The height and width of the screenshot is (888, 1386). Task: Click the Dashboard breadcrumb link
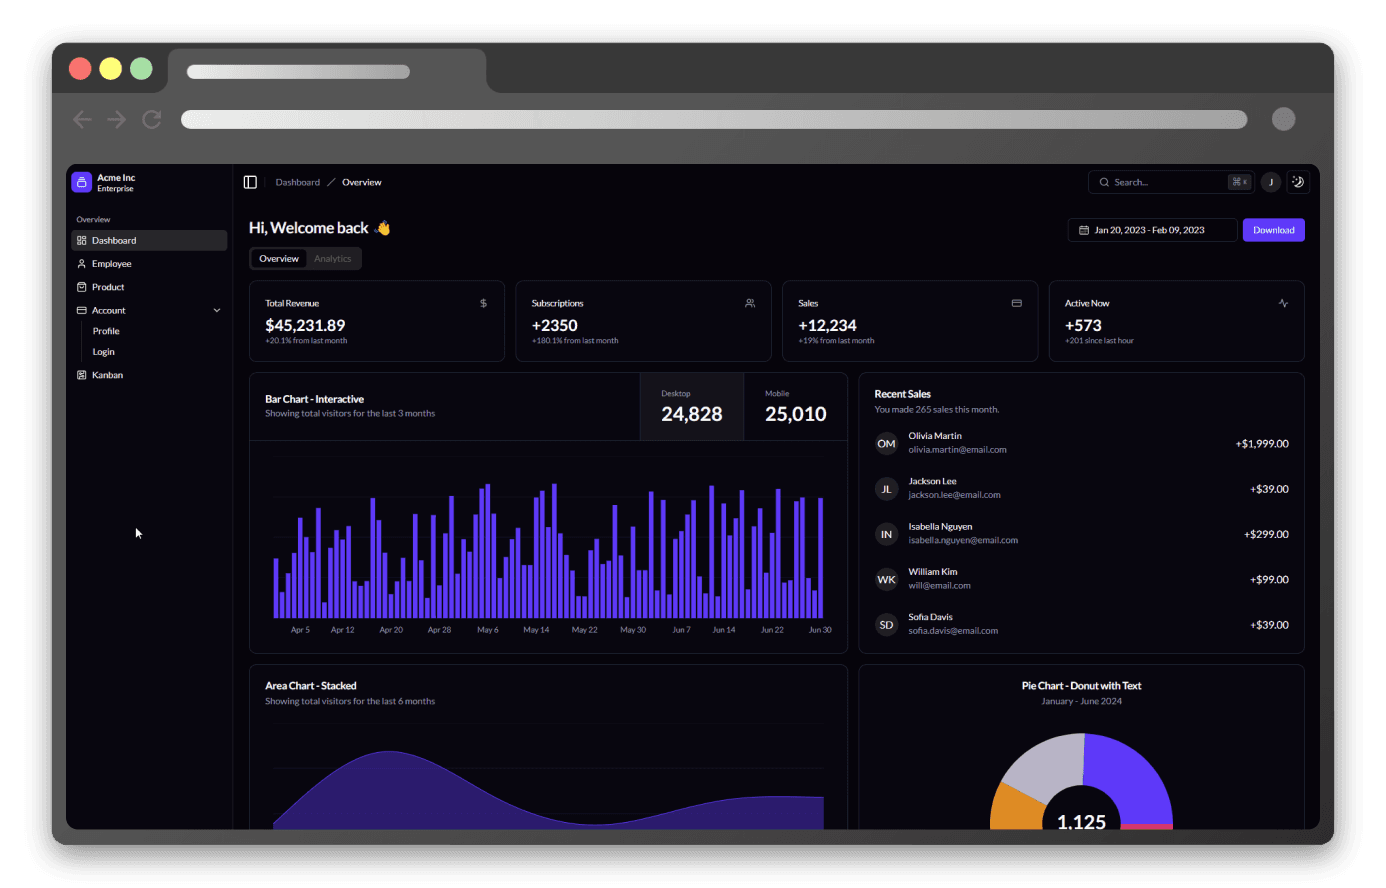(297, 183)
